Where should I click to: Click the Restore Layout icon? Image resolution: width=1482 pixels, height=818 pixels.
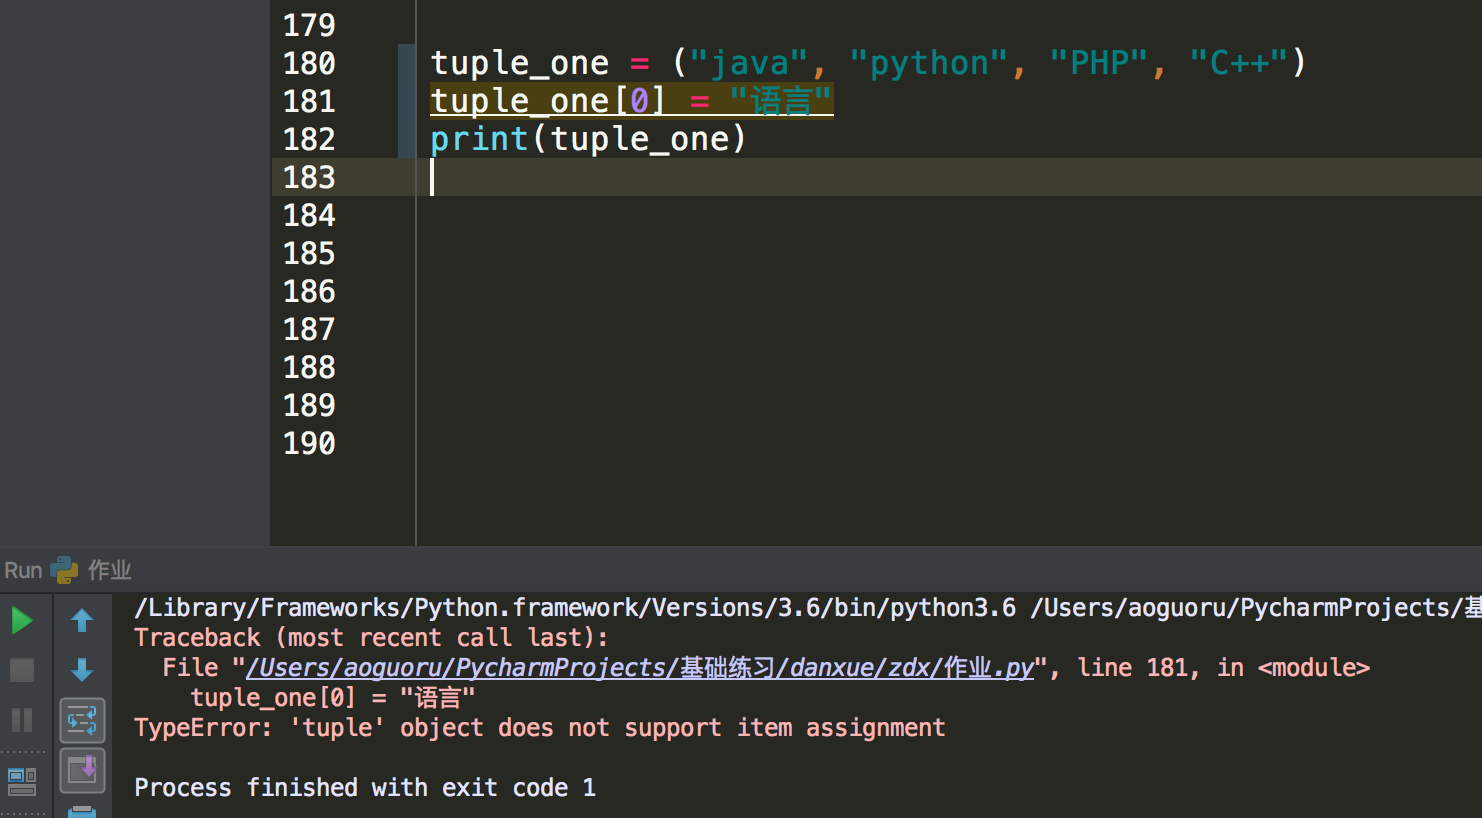pos(22,781)
